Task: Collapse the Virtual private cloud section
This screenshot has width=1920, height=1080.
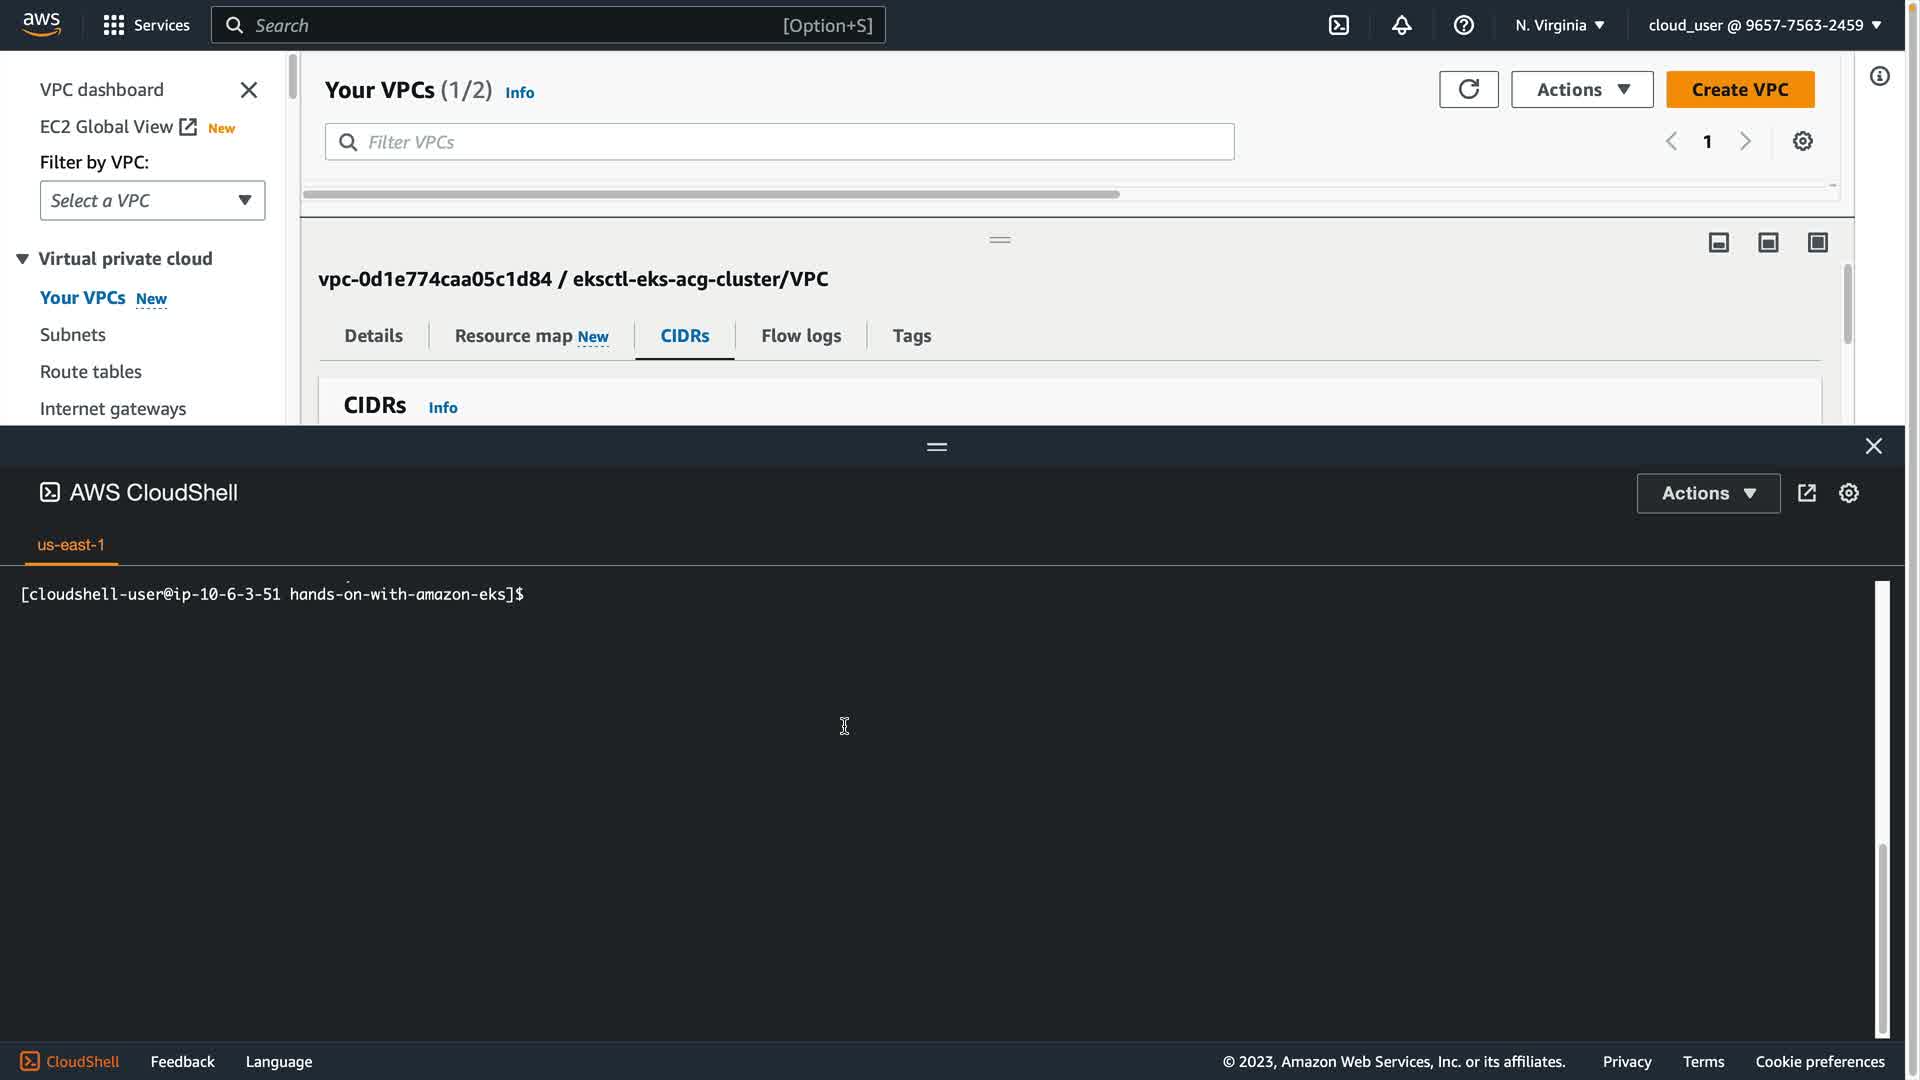Action: tap(22, 259)
